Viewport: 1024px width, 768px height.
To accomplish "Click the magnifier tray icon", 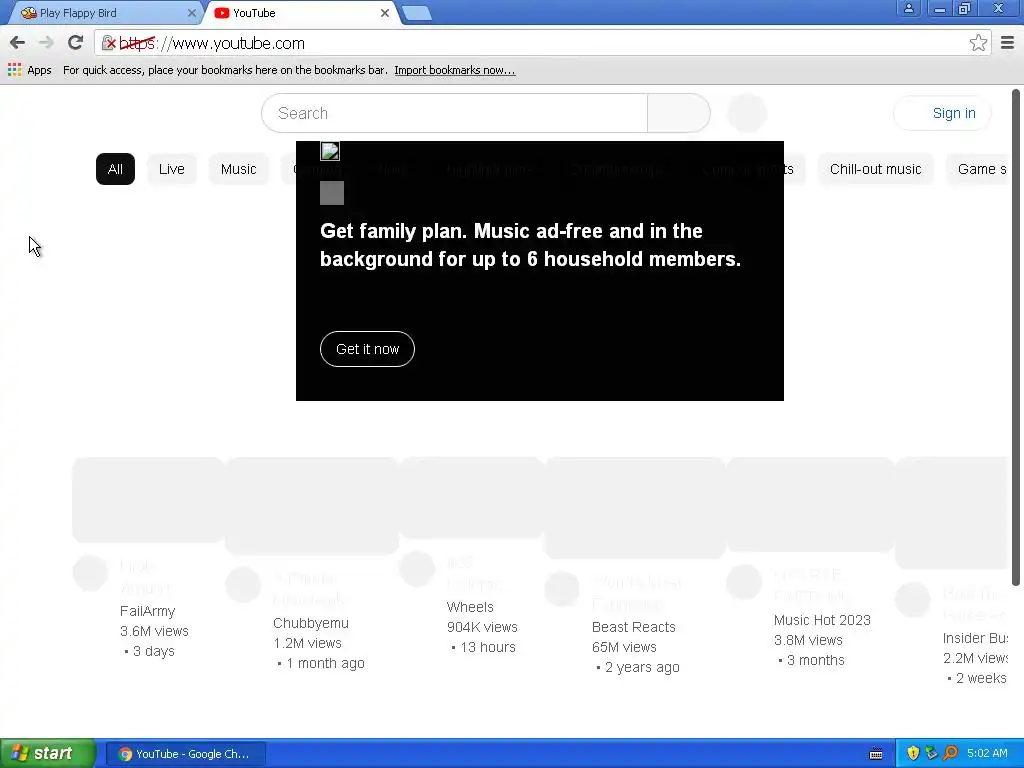I will (x=950, y=753).
